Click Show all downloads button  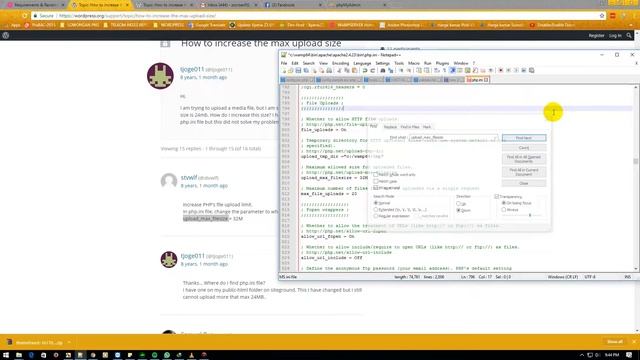(615, 342)
